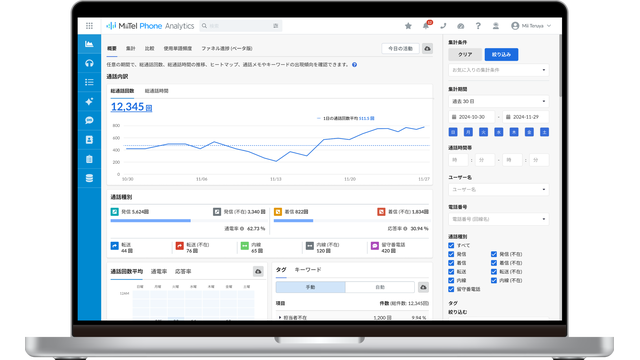Open the favorite conditions dropdown
The height and width of the screenshot is (360, 640).
498,70
